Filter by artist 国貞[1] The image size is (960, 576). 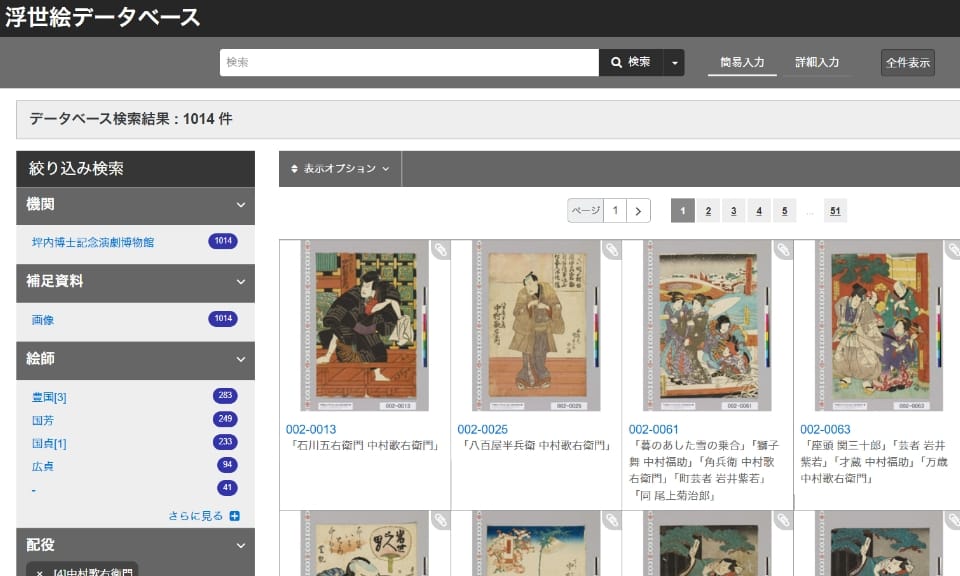click(x=49, y=443)
